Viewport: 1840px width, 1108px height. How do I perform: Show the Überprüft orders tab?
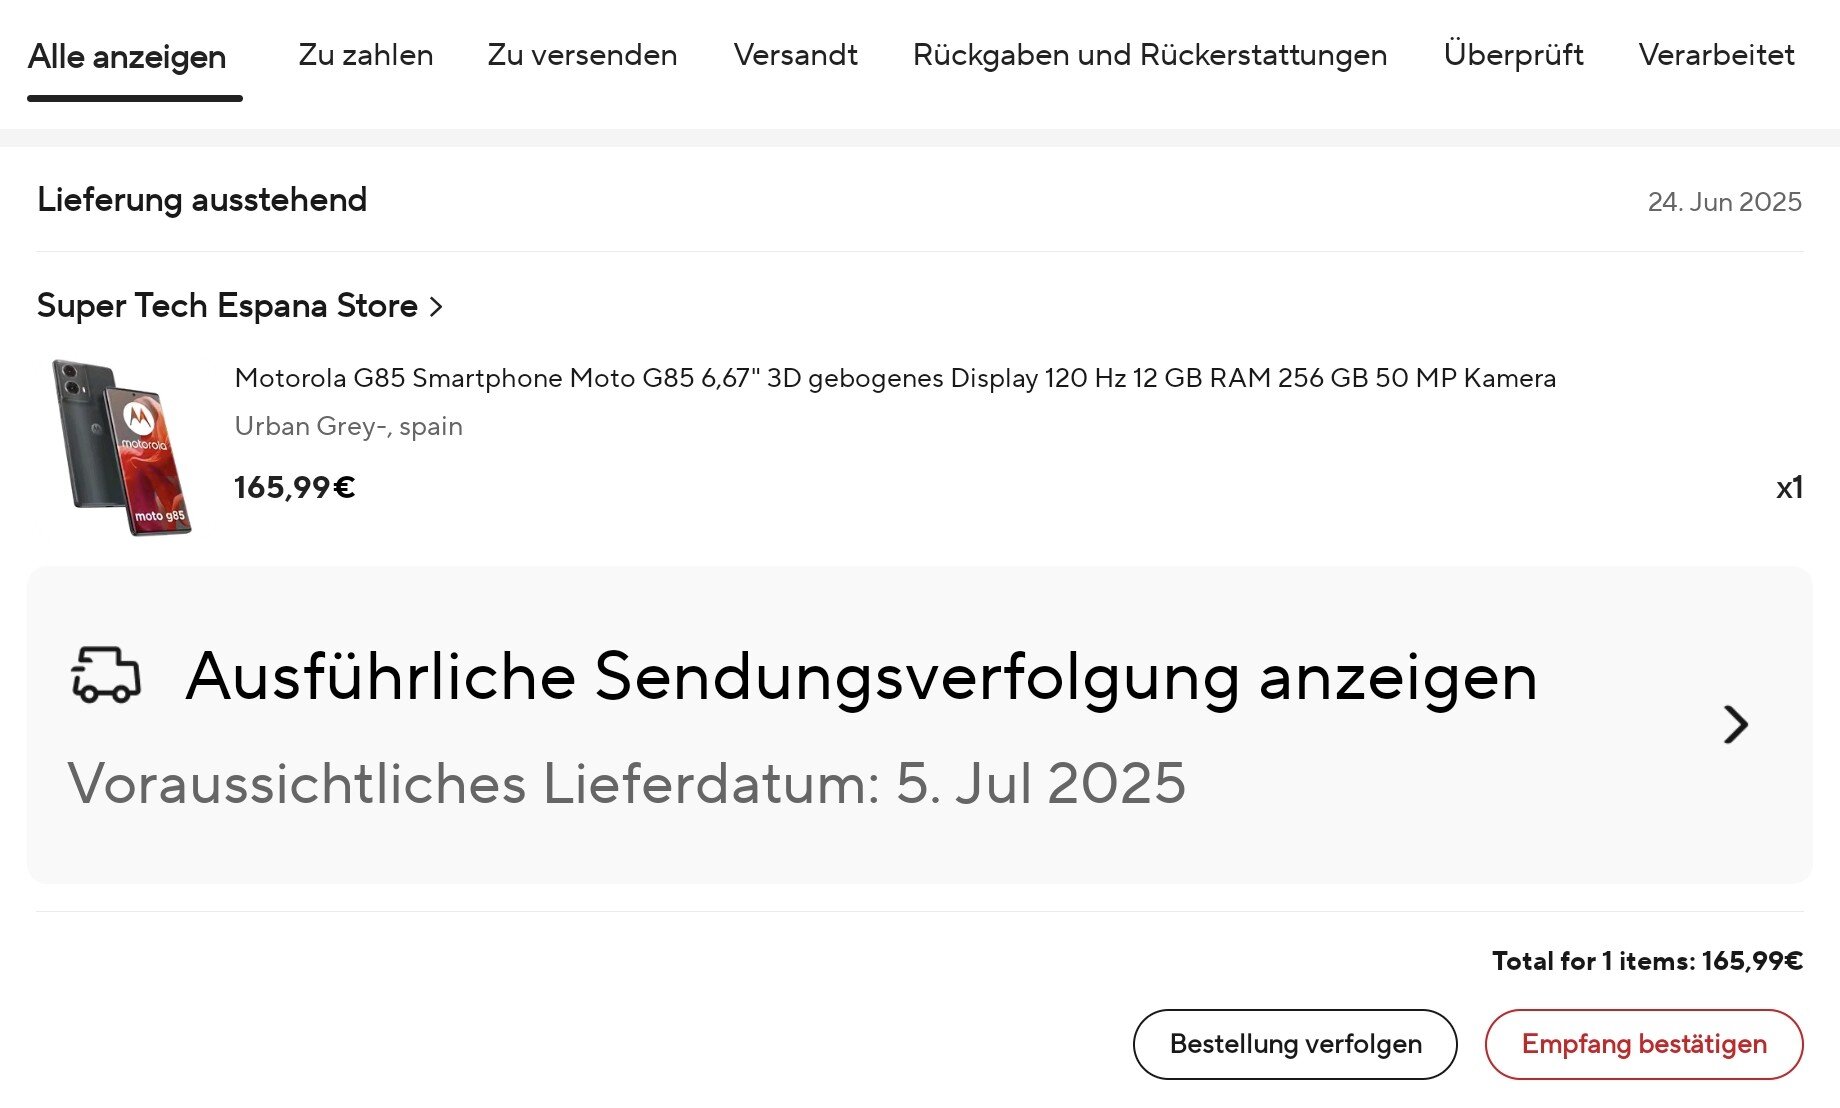coord(1513,55)
